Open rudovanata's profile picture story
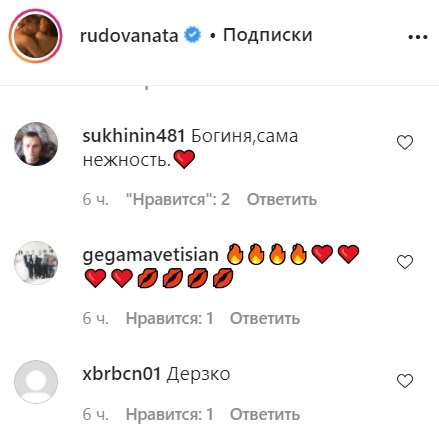Screen dimensions: 439x448 click(35, 36)
